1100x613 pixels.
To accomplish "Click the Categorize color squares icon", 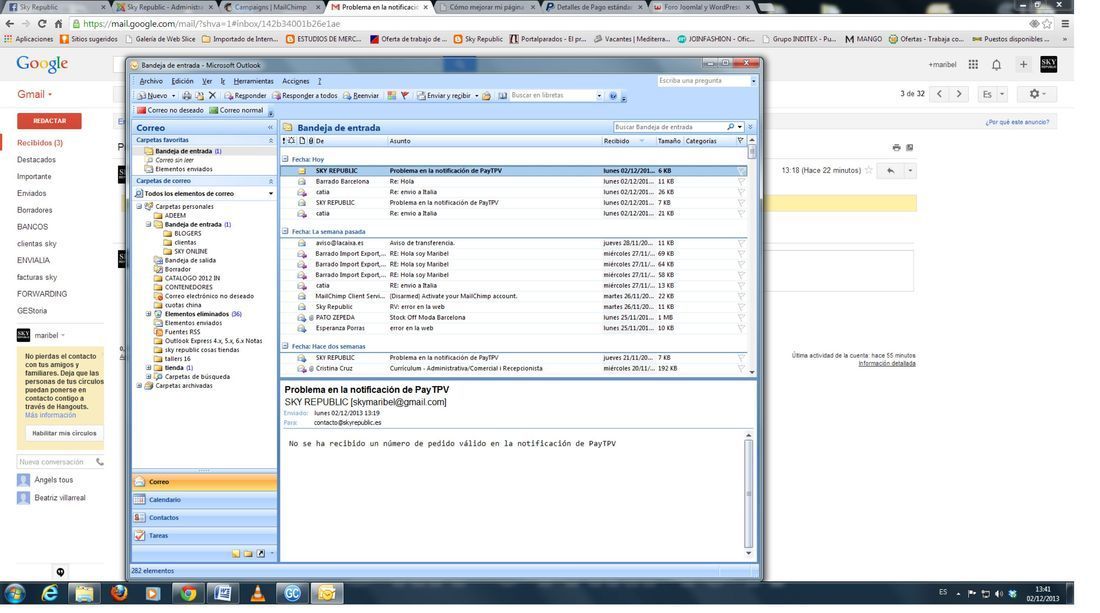I will [x=391, y=95].
